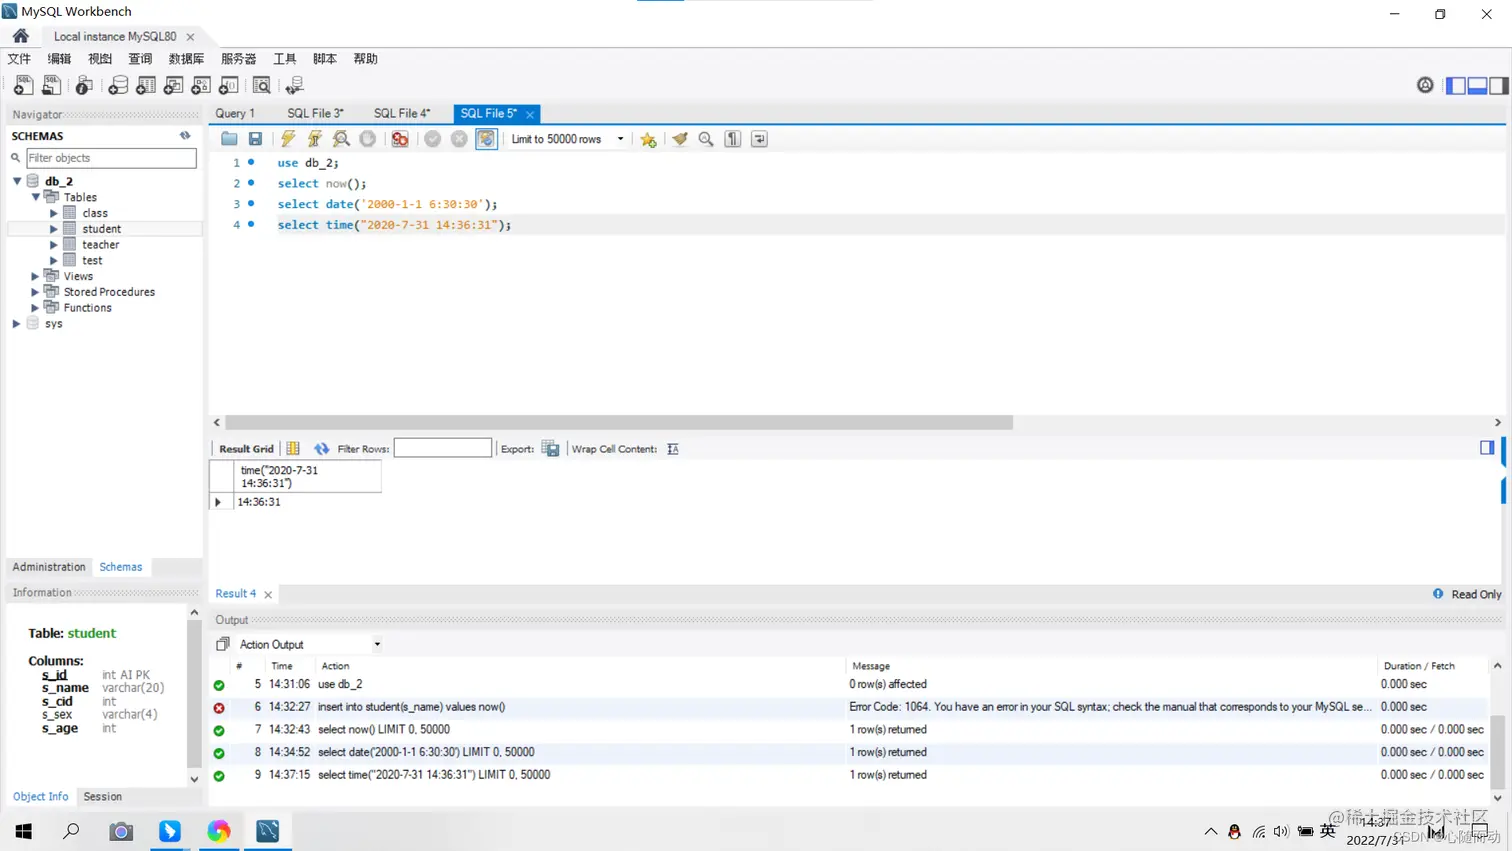The height and width of the screenshot is (851, 1512).
Task: Open the object inspector from main toolbar
Action: 84,86
